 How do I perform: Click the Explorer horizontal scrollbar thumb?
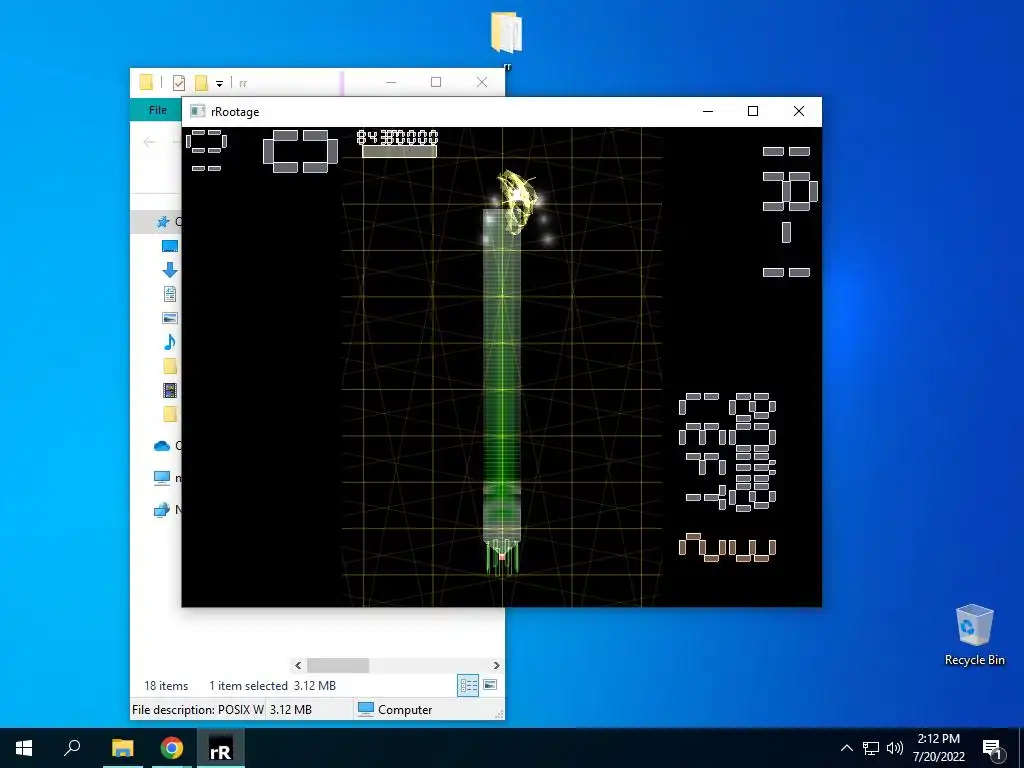[x=338, y=665]
